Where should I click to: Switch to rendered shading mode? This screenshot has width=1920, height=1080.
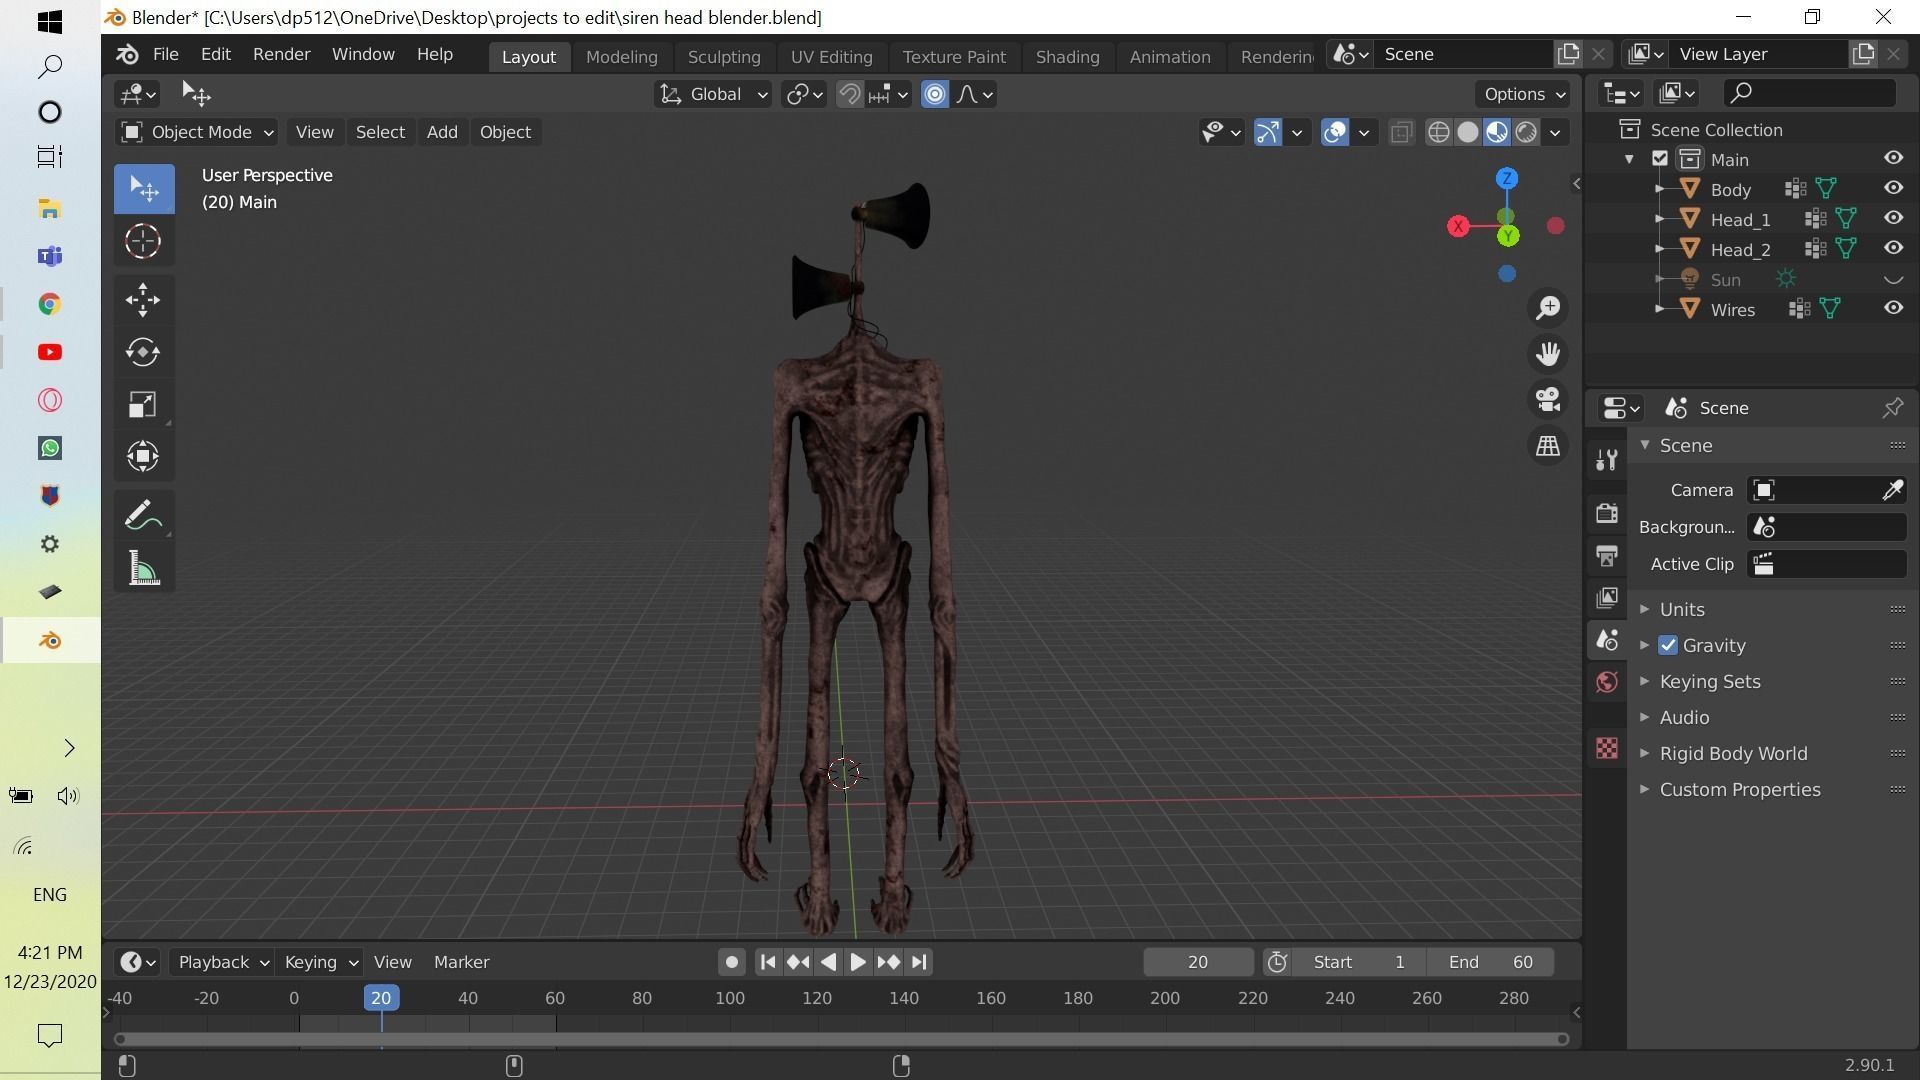(1526, 132)
